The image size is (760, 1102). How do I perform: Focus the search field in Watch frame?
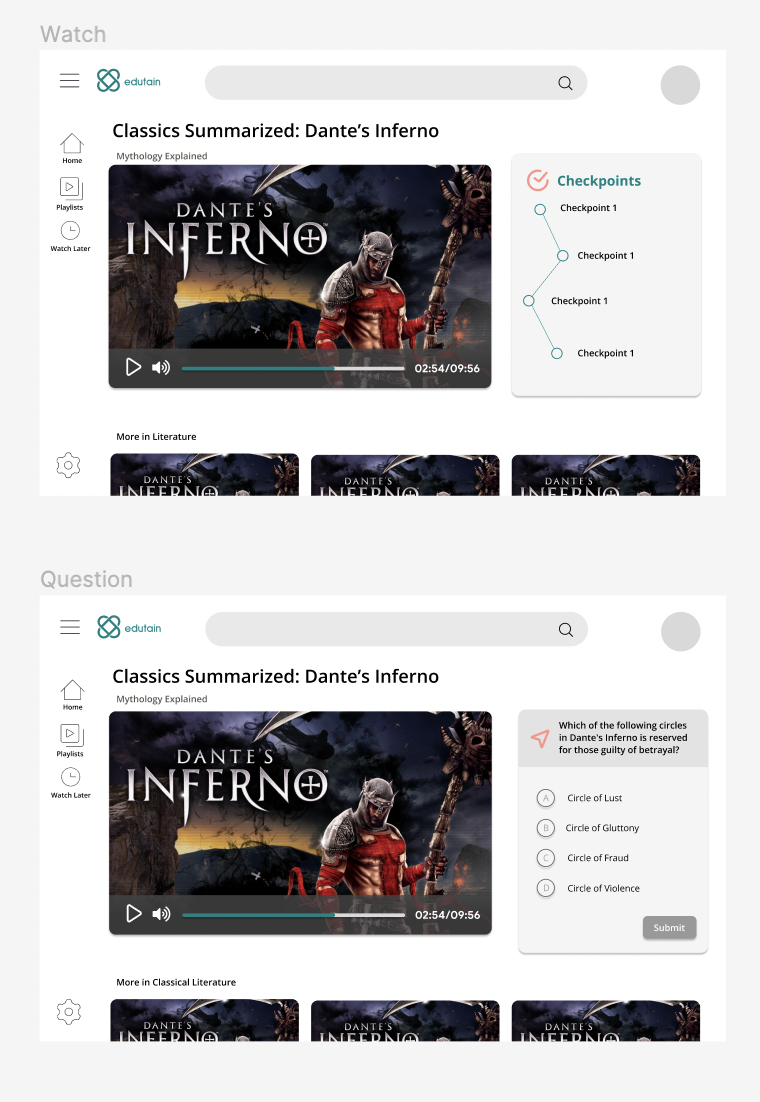coord(396,83)
